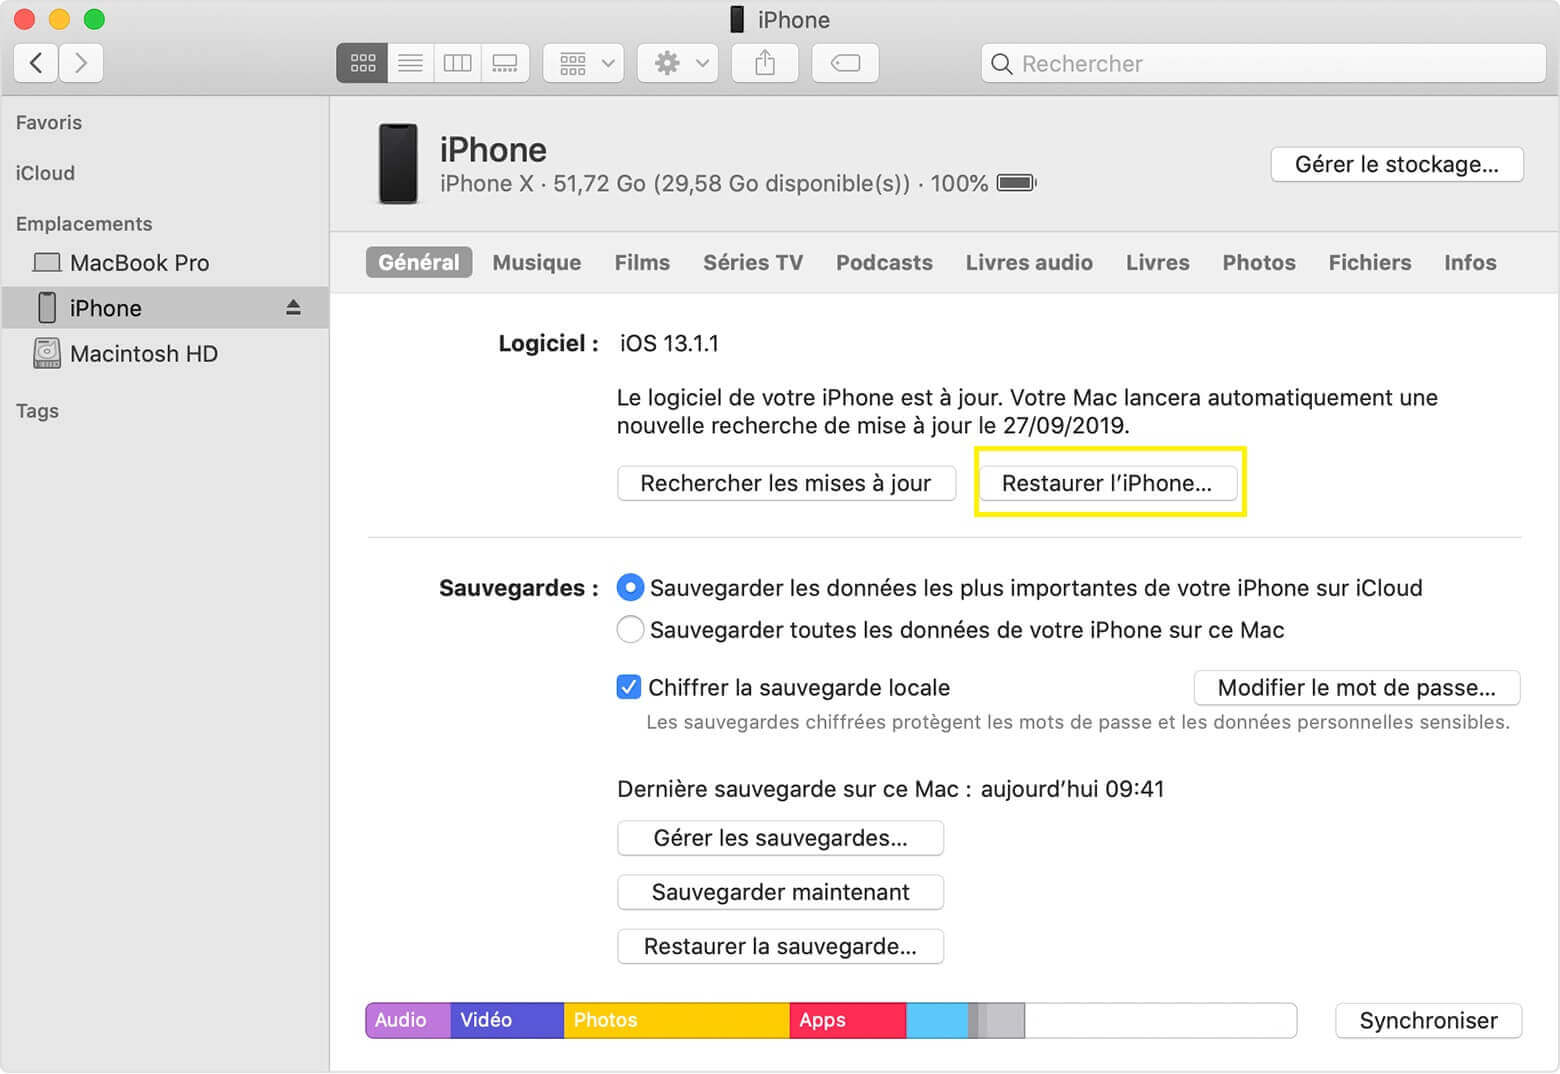Open the item grouping dropdown
This screenshot has height=1074, width=1560.
tap(583, 63)
